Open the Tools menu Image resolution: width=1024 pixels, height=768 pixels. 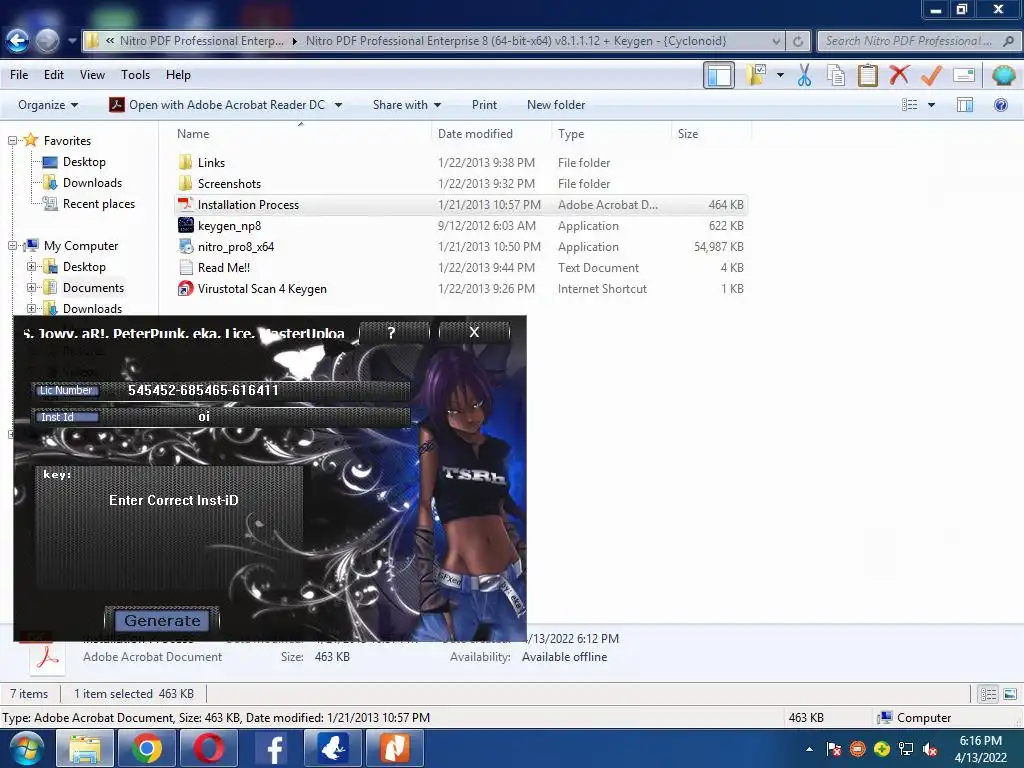pos(135,75)
